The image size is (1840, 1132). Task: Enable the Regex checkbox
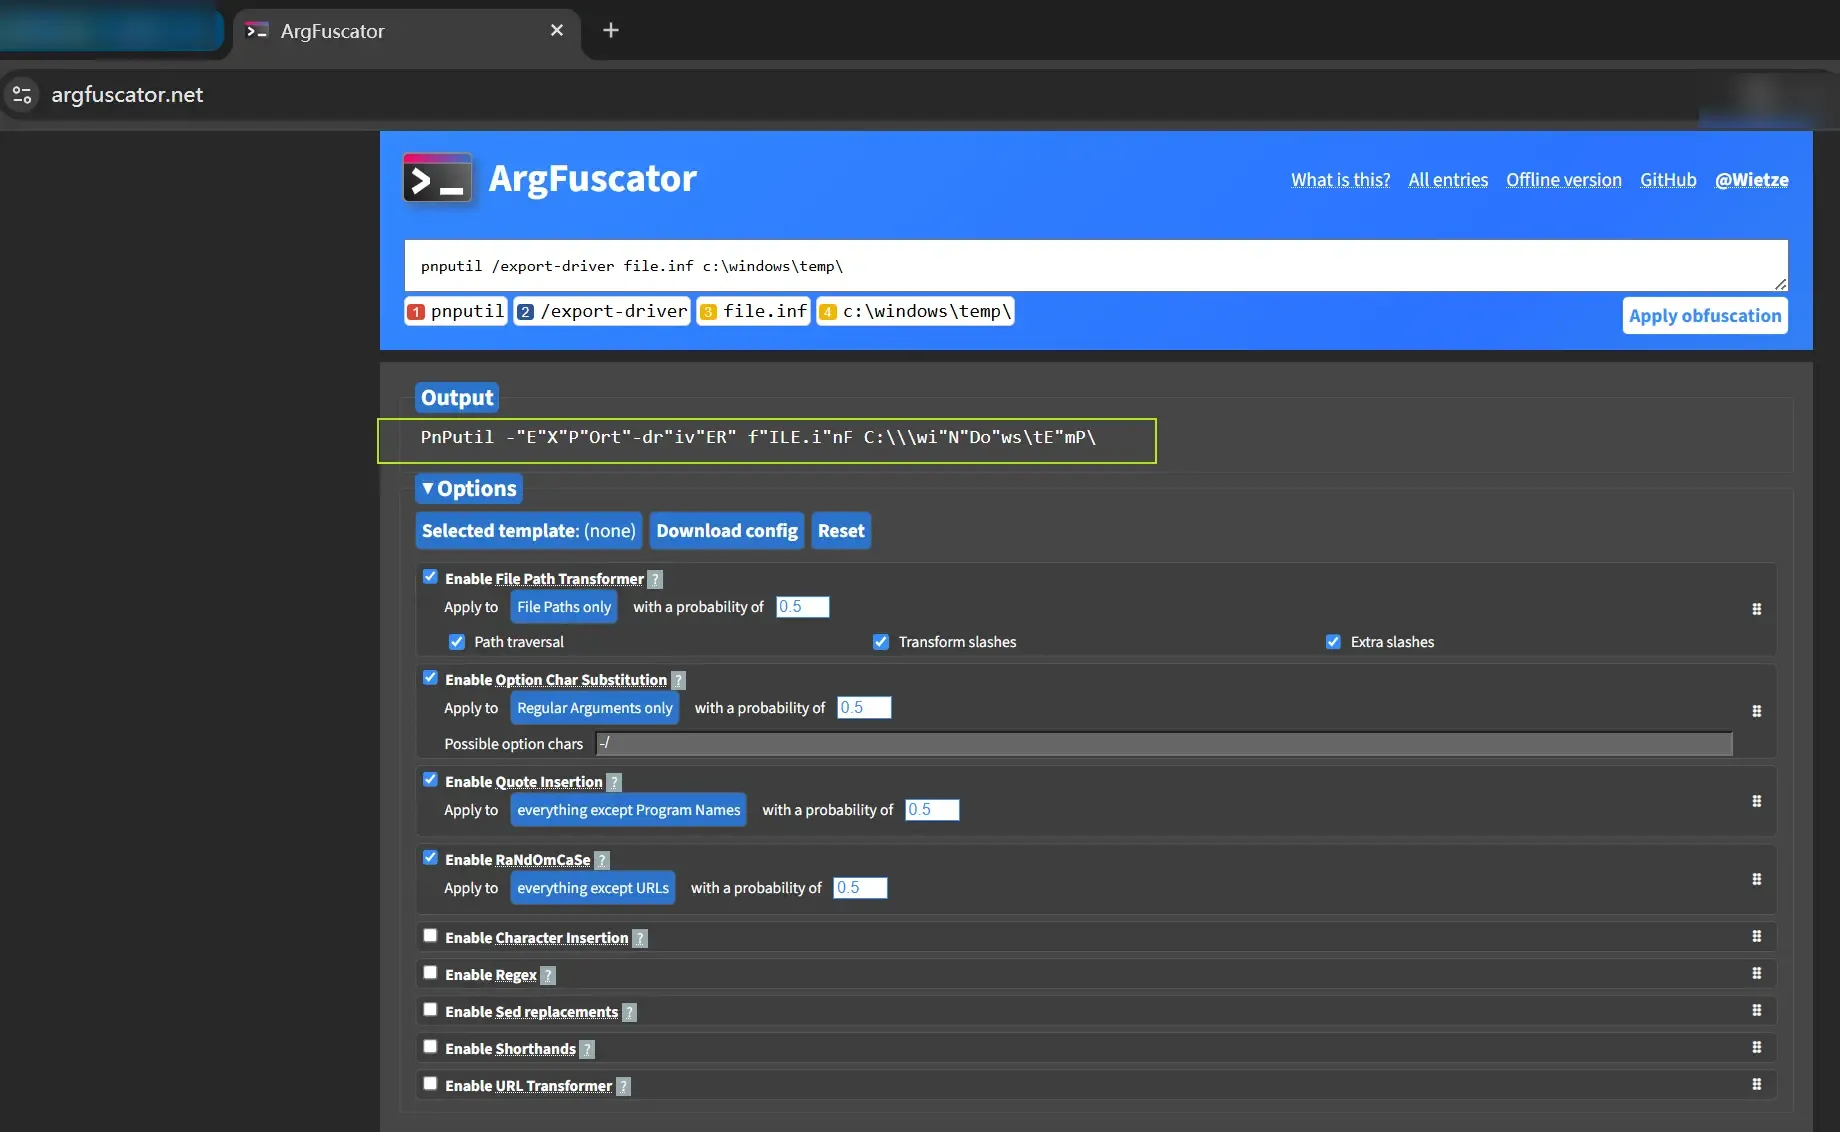coord(430,973)
